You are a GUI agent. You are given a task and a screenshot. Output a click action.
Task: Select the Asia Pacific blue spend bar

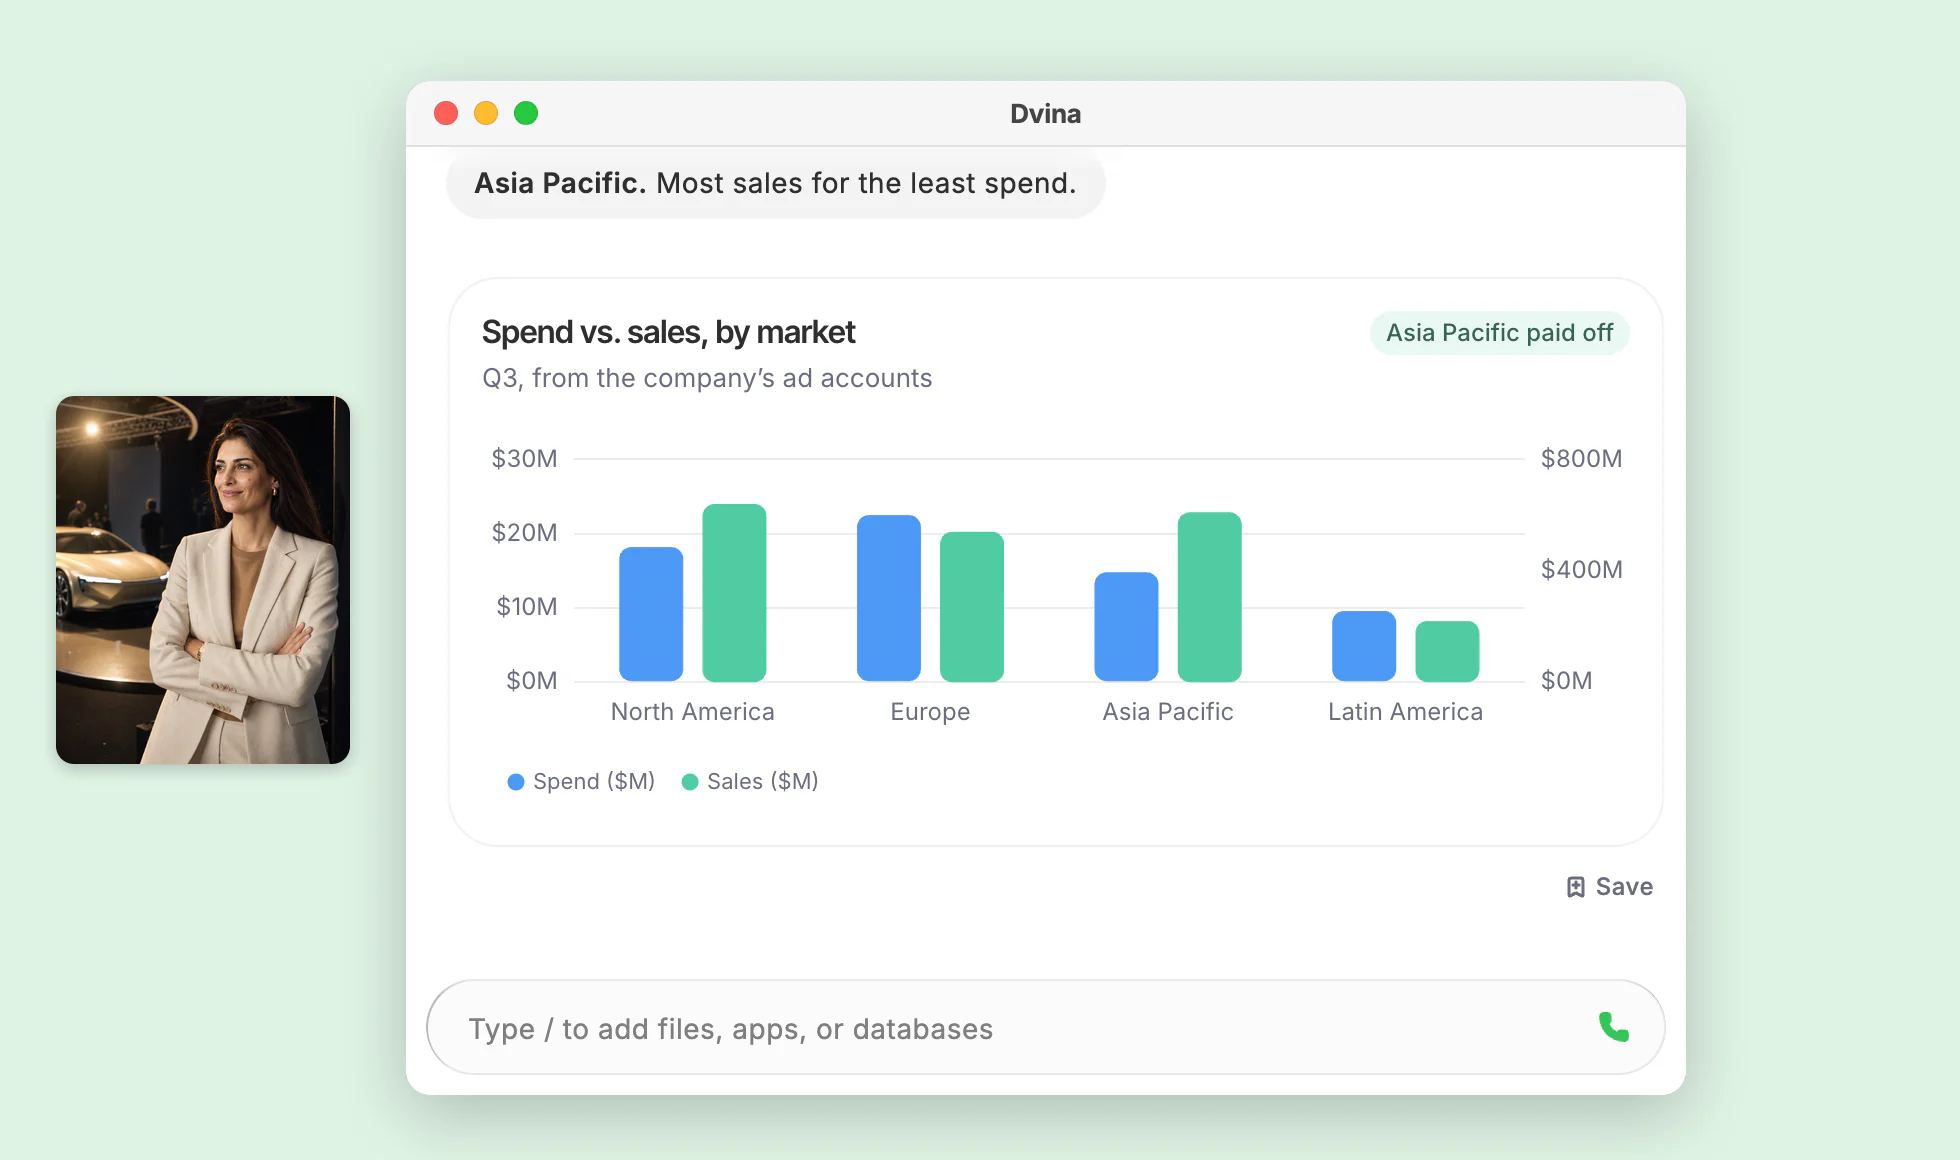tap(1127, 627)
